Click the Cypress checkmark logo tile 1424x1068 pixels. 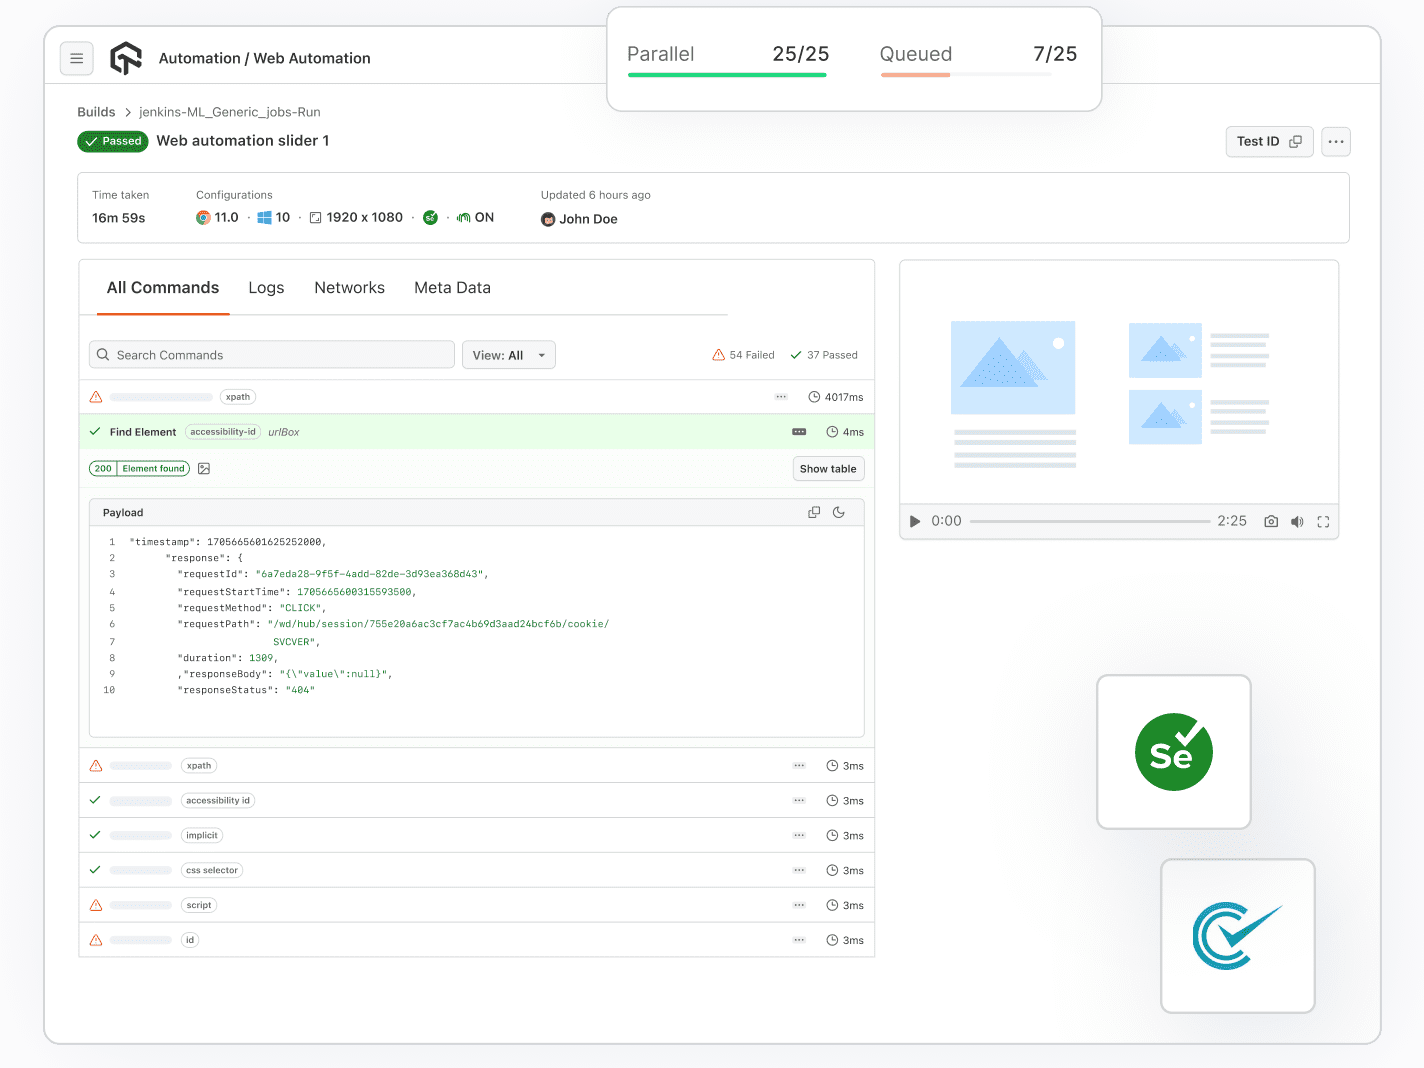(x=1237, y=936)
